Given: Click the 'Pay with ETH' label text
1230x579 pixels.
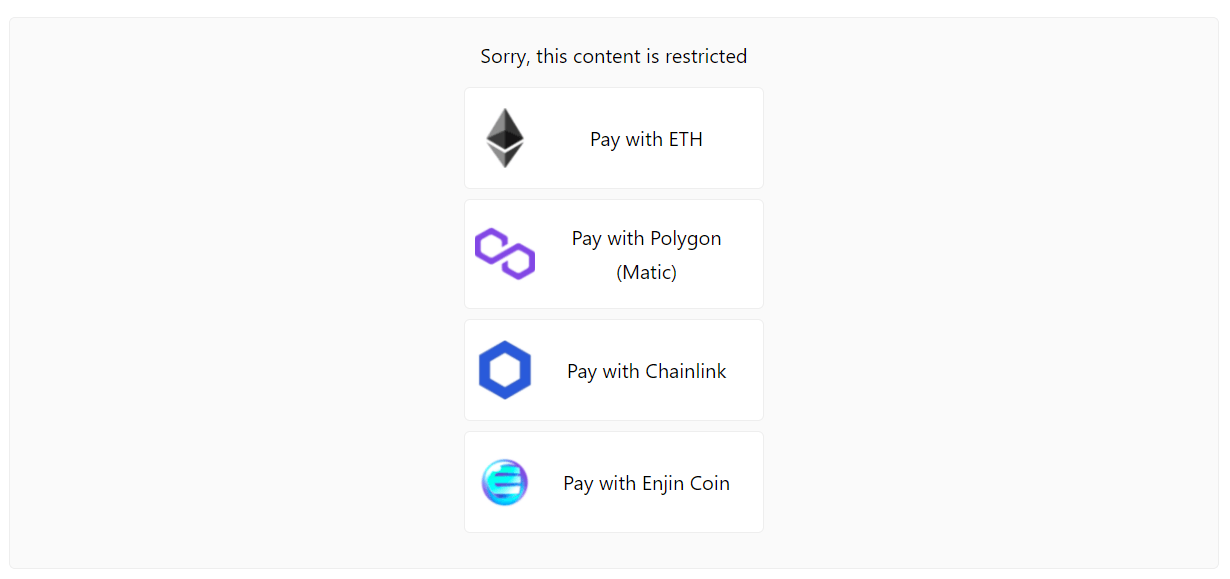Looking at the screenshot, I should coord(646,139).
